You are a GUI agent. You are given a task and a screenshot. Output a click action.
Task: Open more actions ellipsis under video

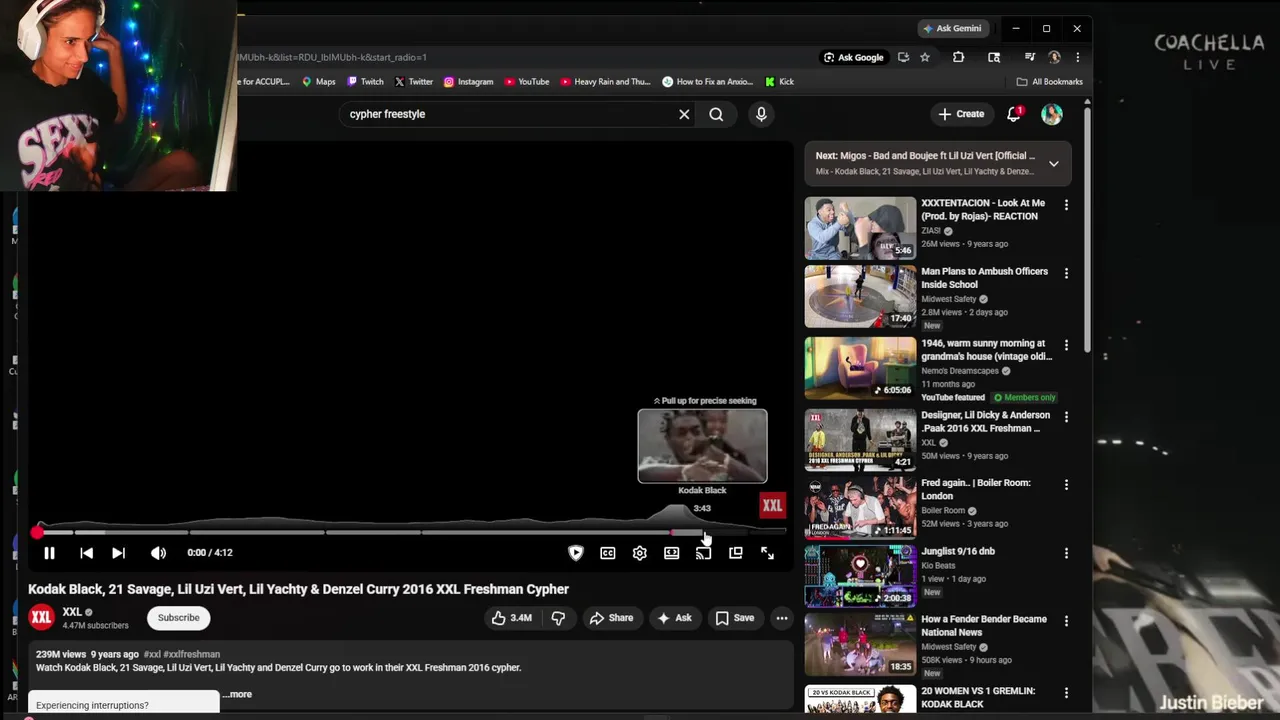[782, 618]
